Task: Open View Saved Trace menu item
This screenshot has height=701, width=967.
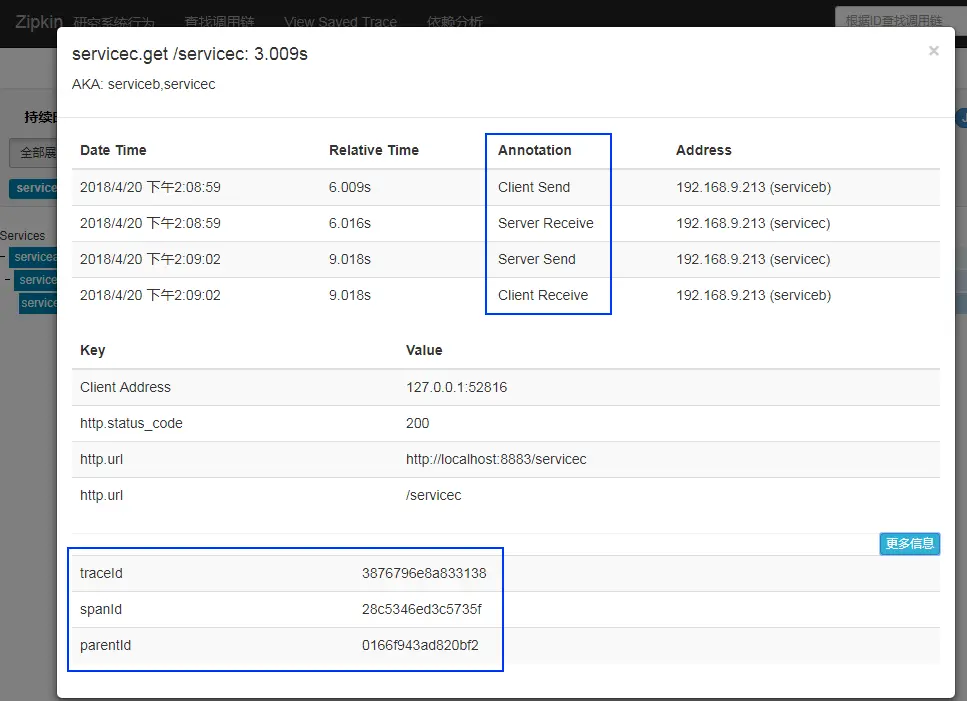Action: pyautogui.click(x=340, y=22)
